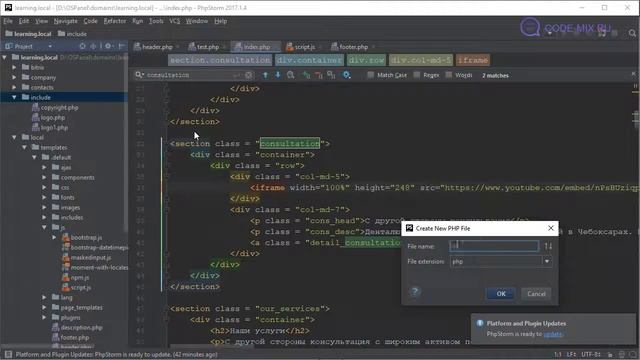Click status bar tool windows icon
Screen dimensions: 640x360
(x=8, y=354)
